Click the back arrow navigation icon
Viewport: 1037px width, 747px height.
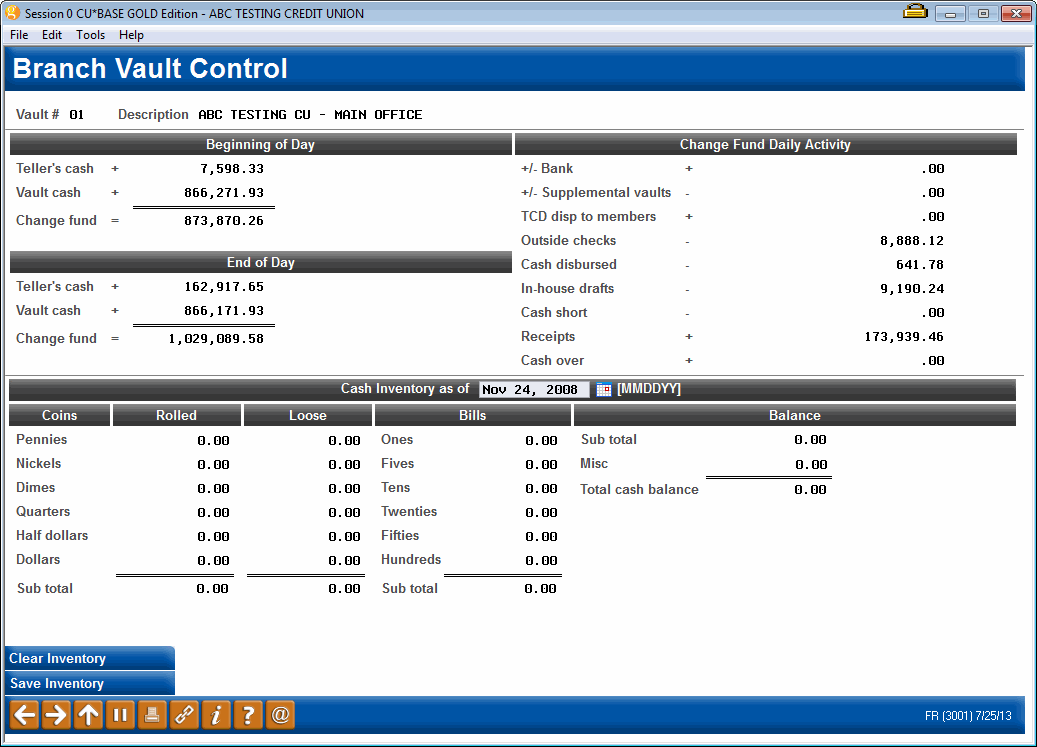23,714
